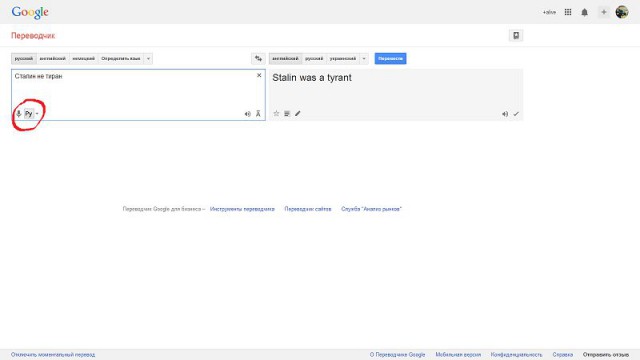This screenshot has width=640, height=360.
Task: Select русский as source language
Action: click(24, 58)
